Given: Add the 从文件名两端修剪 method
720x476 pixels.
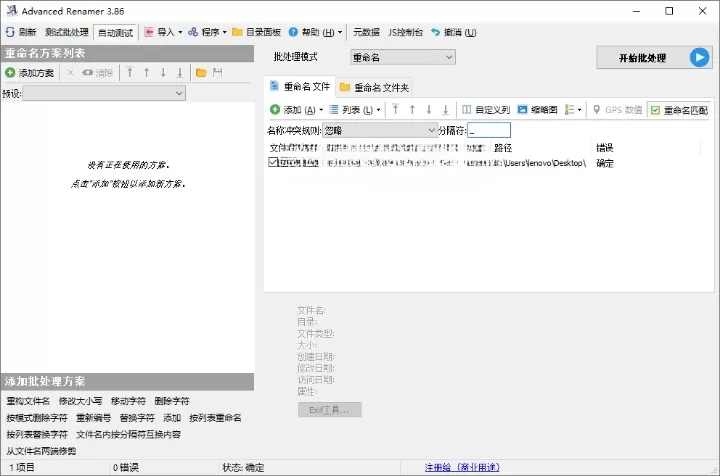Looking at the screenshot, I should click(41, 451).
